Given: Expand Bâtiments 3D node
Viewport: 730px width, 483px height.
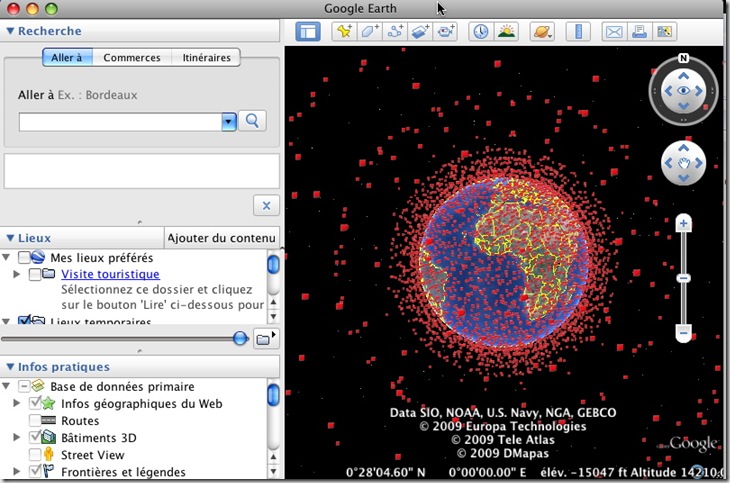Looking at the screenshot, I should 17,437.
